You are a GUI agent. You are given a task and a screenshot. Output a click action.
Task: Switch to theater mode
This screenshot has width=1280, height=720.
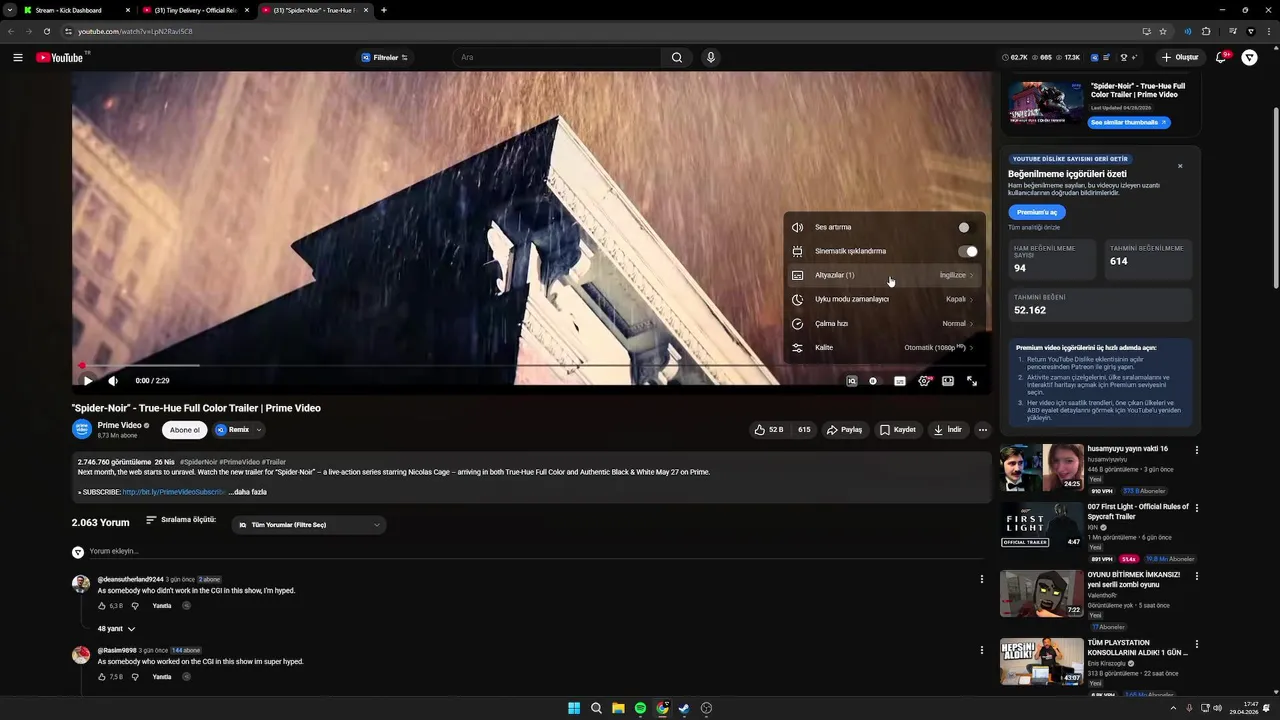[x=948, y=381]
